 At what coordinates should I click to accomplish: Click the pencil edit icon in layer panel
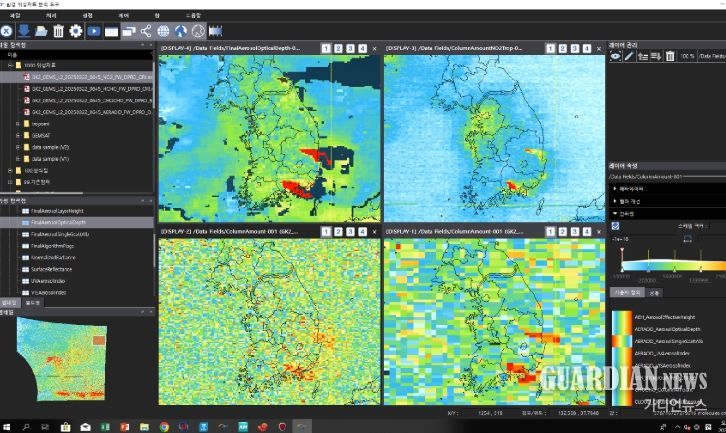[629, 56]
